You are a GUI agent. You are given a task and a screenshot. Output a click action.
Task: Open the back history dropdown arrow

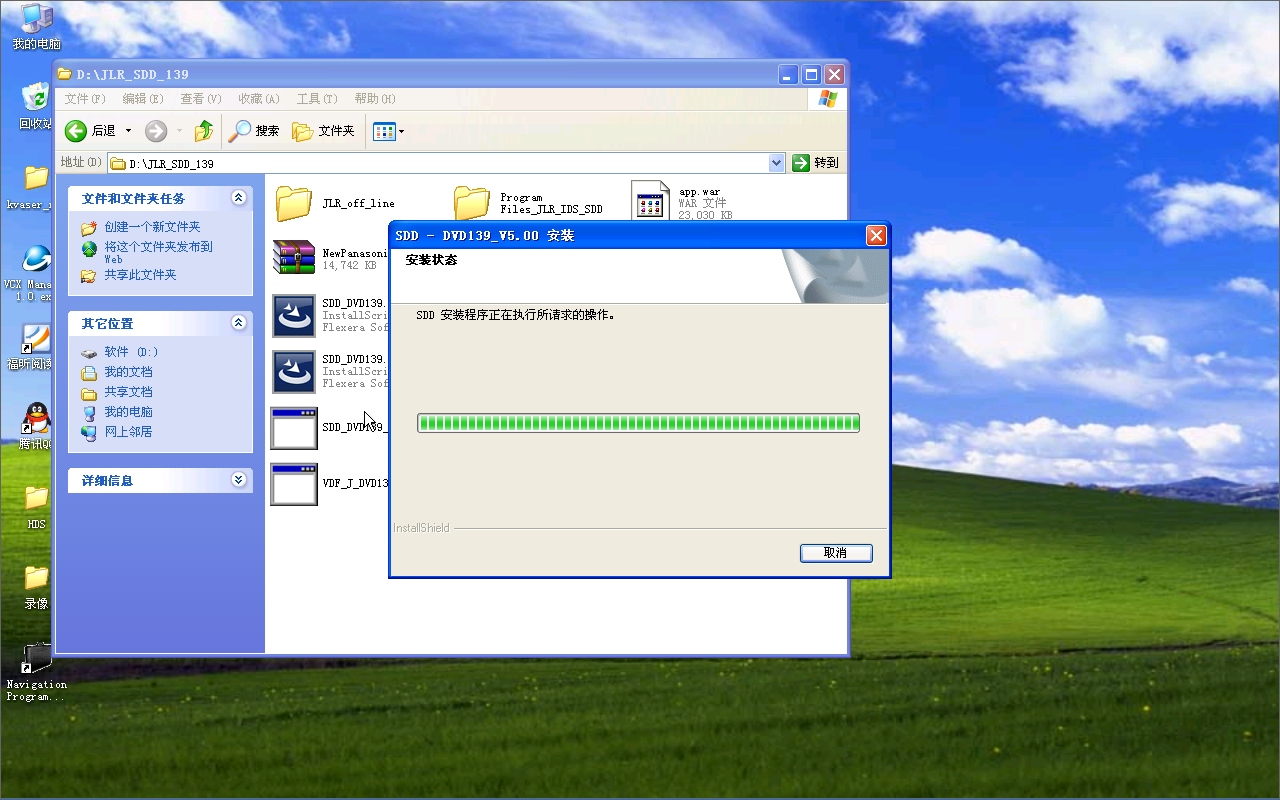128,131
